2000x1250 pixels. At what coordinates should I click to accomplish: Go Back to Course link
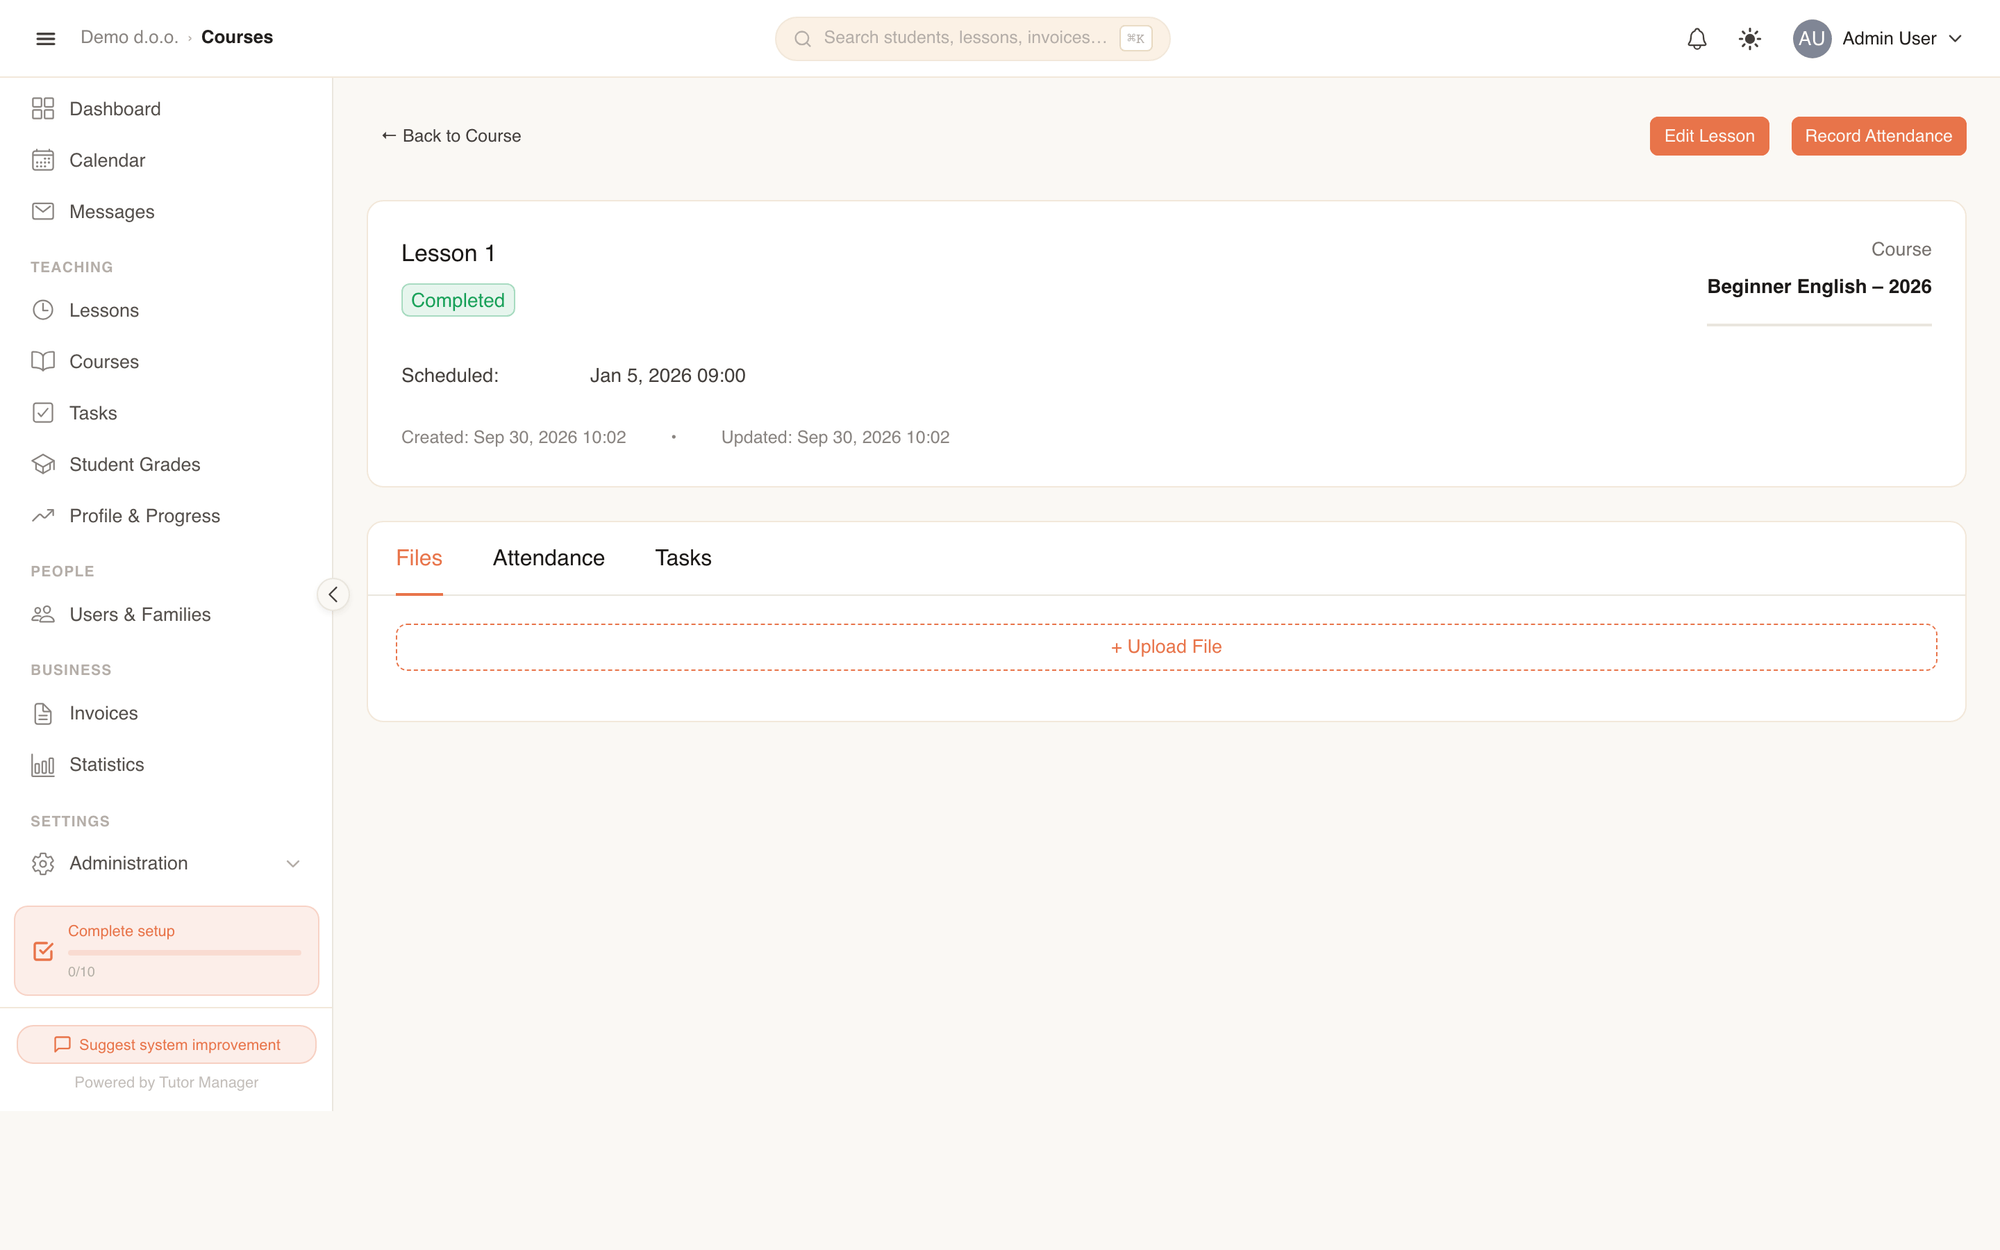point(451,136)
